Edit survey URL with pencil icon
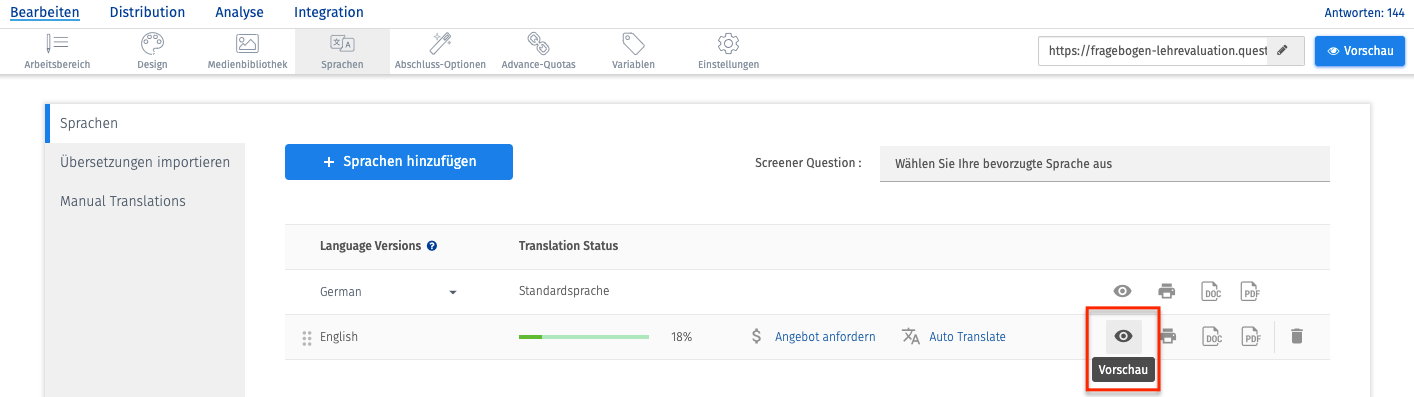This screenshot has height=397, width=1414. 1283,51
